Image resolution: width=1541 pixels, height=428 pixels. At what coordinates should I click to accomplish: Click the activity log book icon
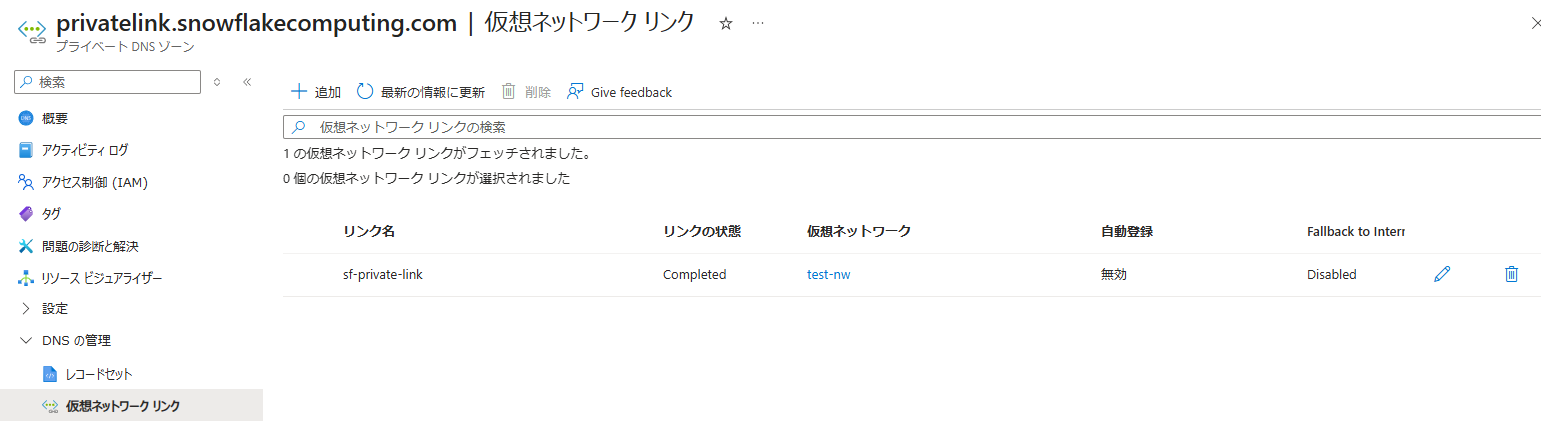click(x=26, y=150)
